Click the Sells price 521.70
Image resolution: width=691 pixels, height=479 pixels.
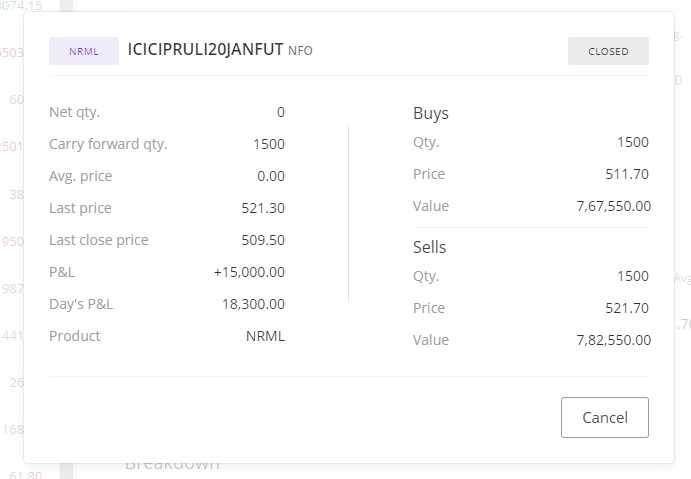[x=627, y=308]
